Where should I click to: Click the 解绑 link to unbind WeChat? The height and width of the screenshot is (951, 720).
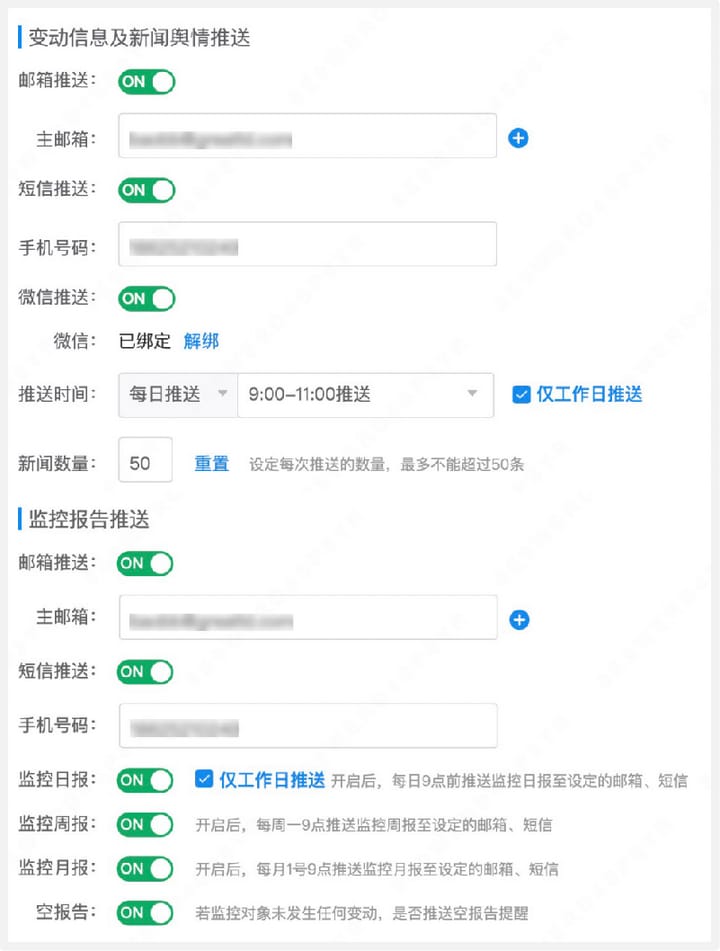201,341
